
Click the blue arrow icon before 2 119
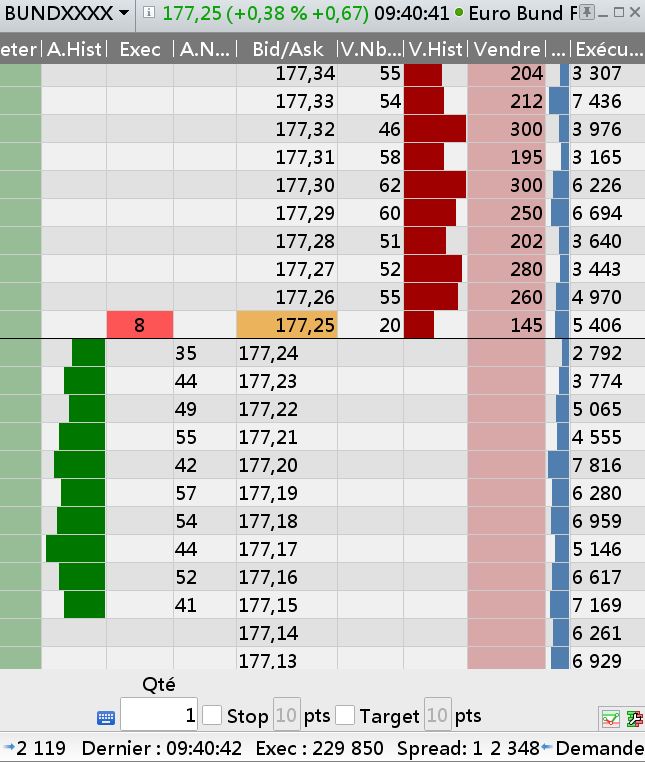coord(8,748)
